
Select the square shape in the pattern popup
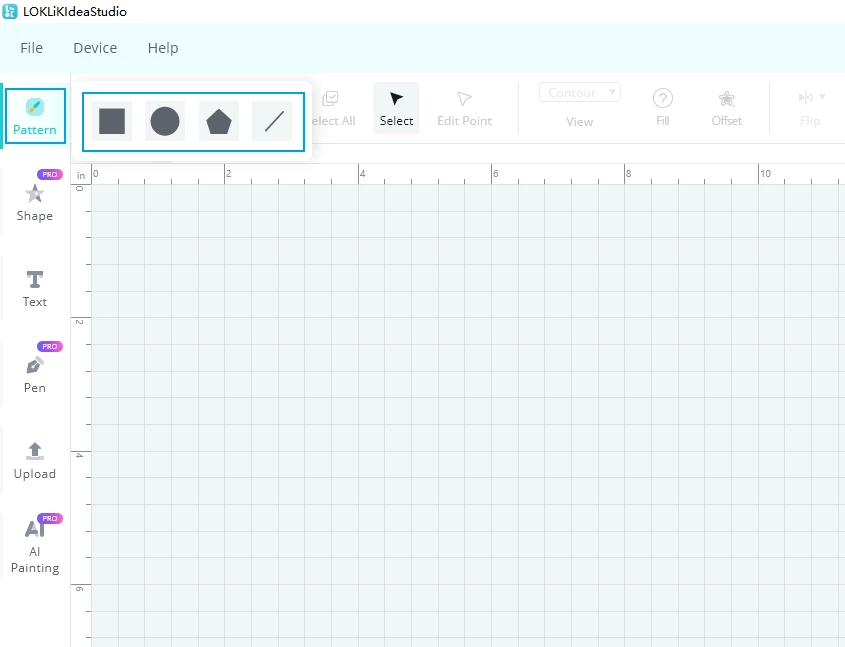[112, 121]
